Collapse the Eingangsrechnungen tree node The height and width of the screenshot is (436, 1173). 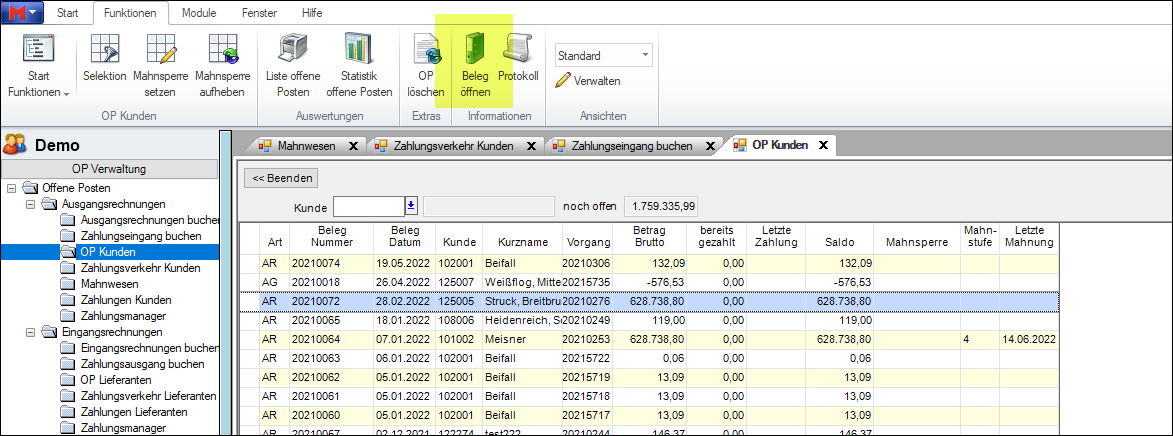point(31,332)
